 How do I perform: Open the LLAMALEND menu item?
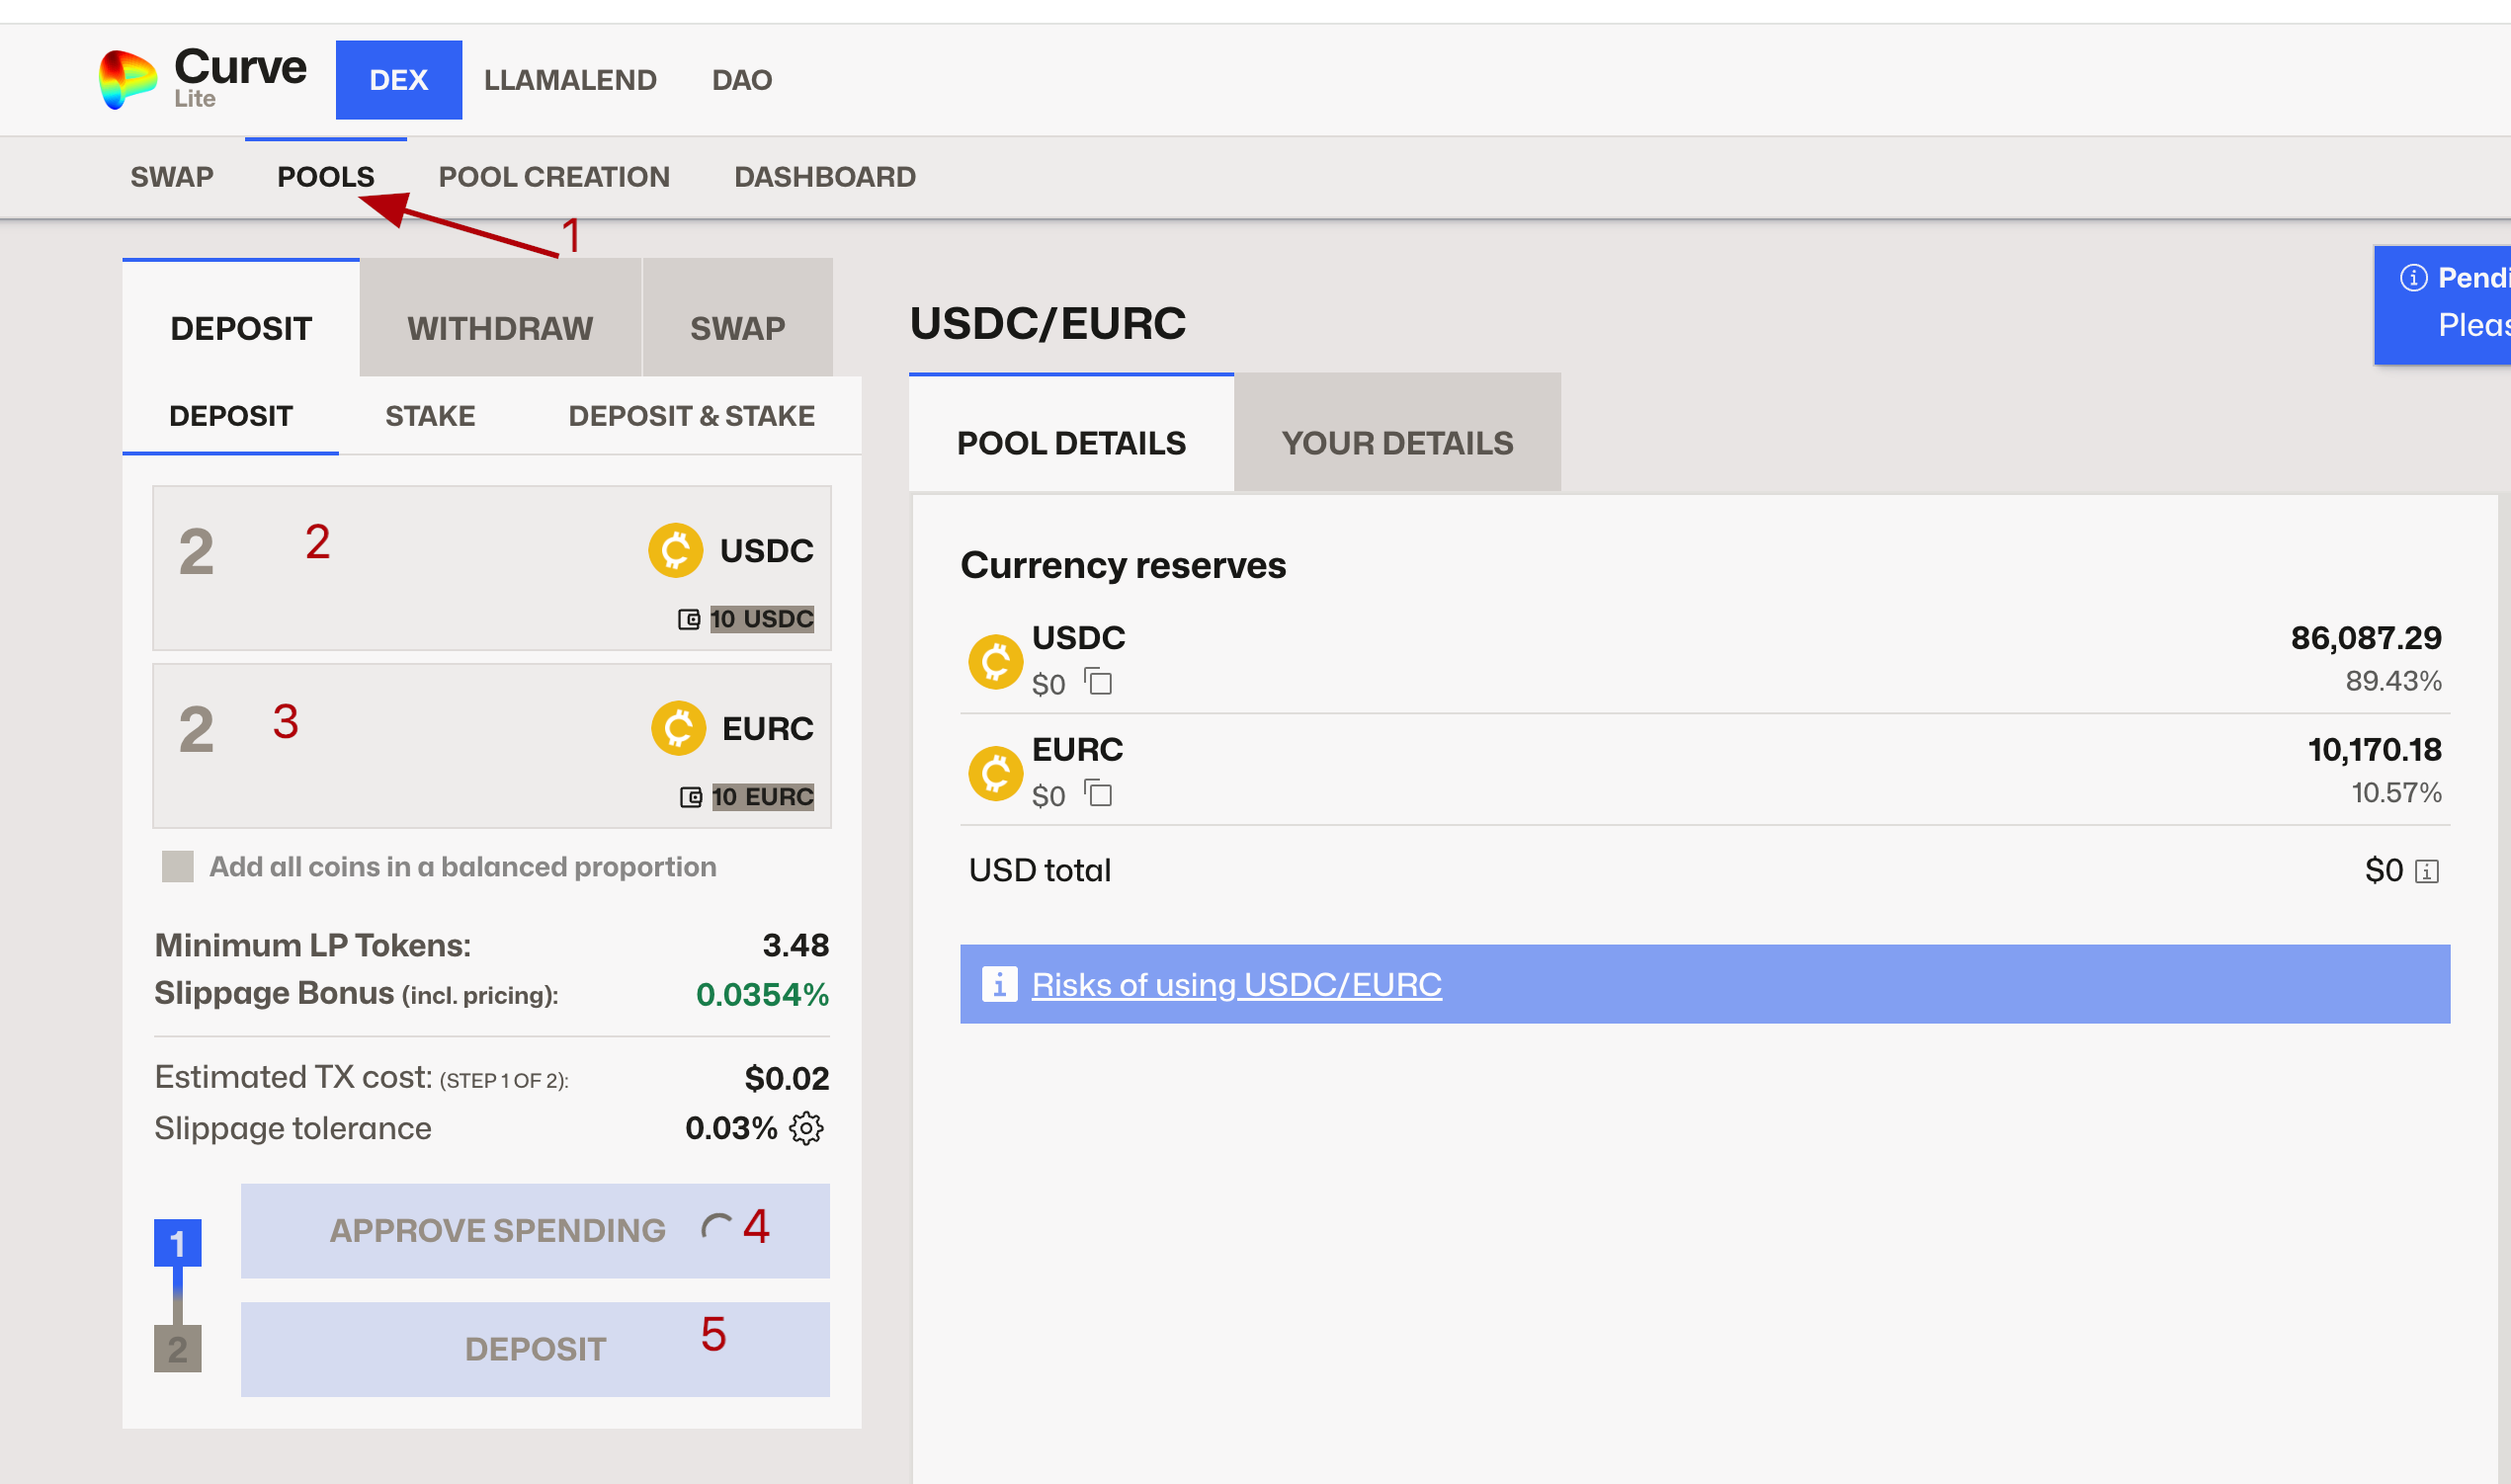[570, 80]
